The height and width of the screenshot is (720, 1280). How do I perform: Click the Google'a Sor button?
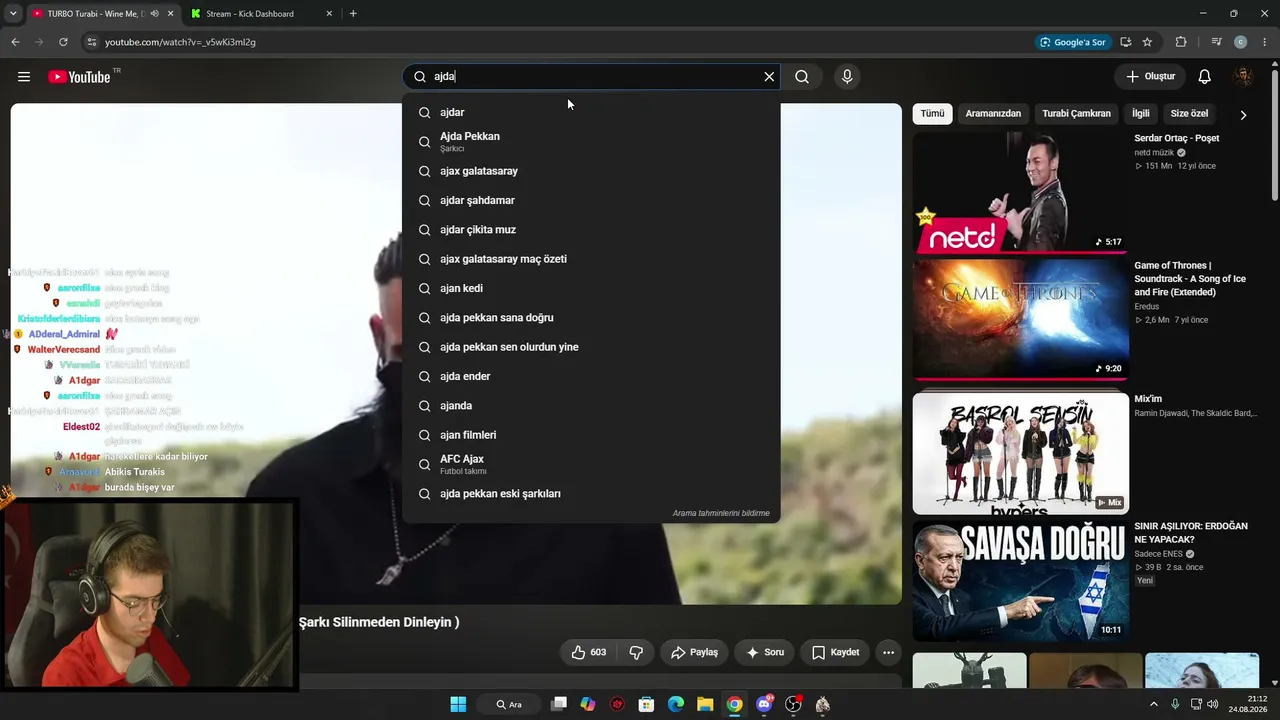1073,42
